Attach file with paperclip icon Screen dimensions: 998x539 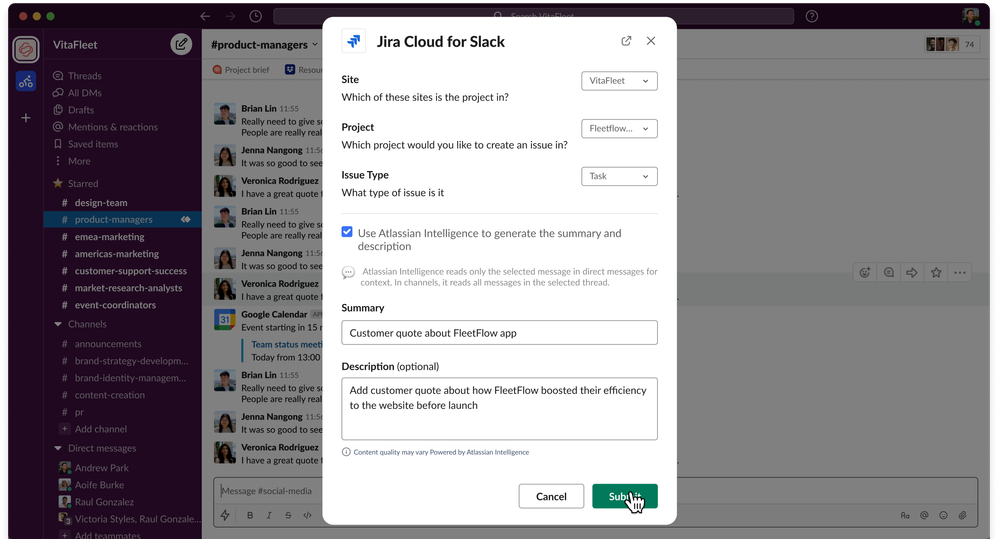962,515
